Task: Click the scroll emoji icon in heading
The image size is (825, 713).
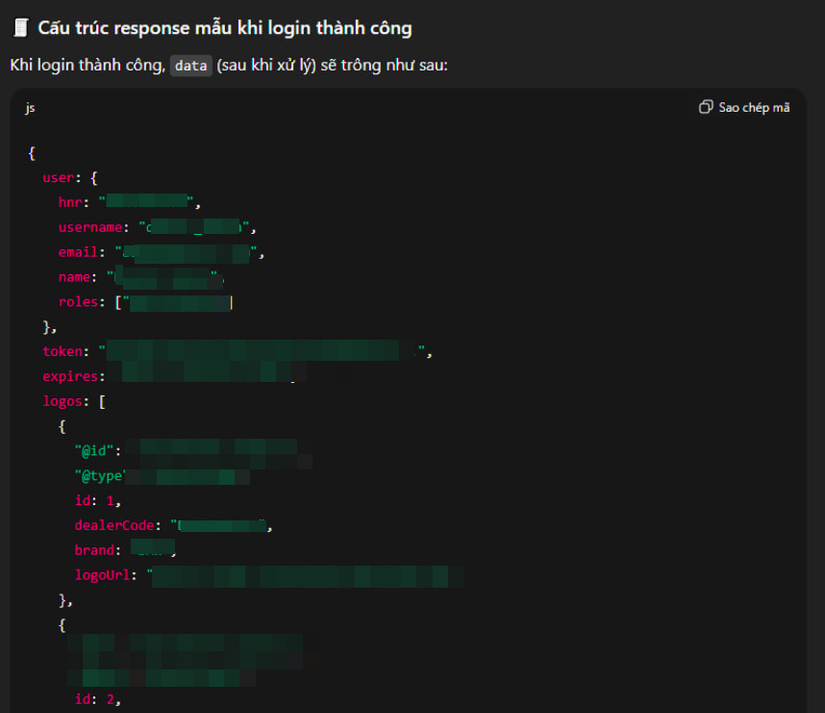Action: (x=21, y=28)
